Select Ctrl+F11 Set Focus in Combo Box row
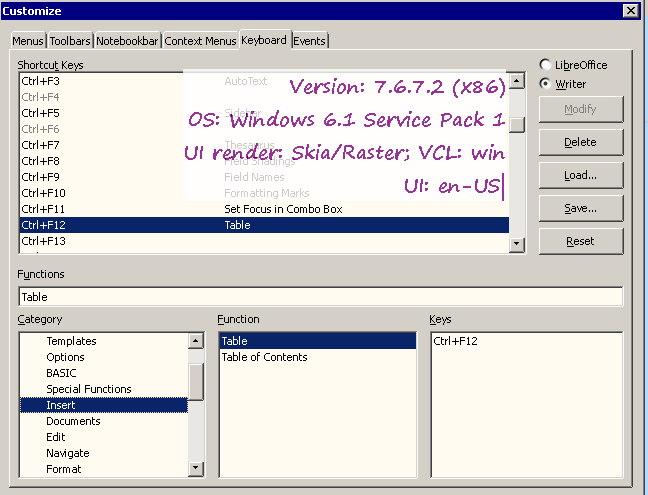648x495 pixels. (264, 209)
